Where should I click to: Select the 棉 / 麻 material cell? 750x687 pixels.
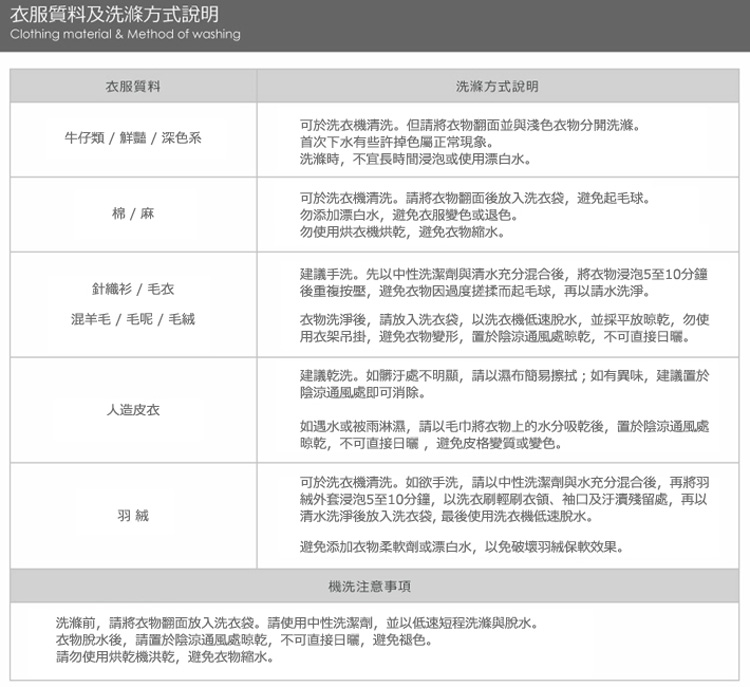click(133, 213)
